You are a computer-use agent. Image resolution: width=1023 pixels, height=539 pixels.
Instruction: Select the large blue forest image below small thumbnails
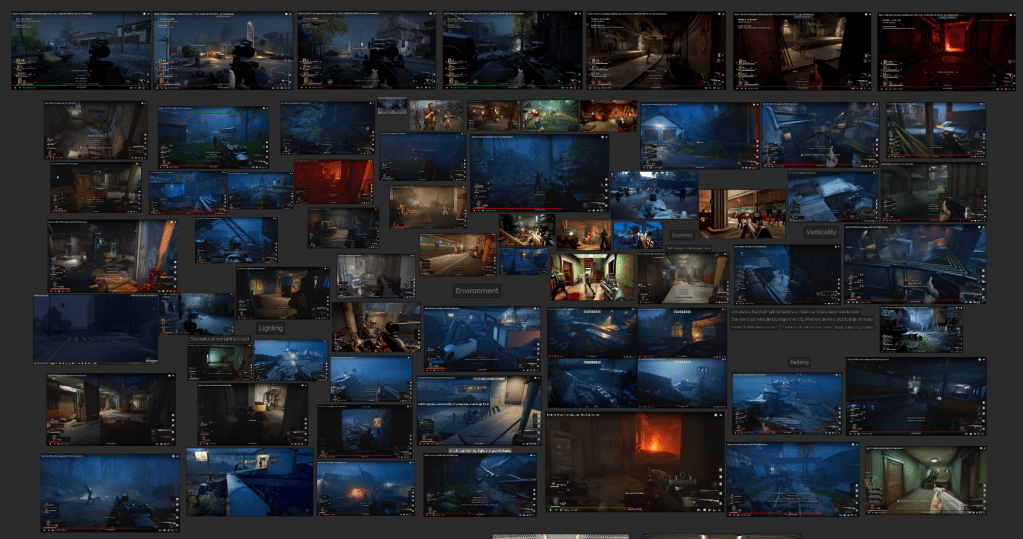pos(538,172)
